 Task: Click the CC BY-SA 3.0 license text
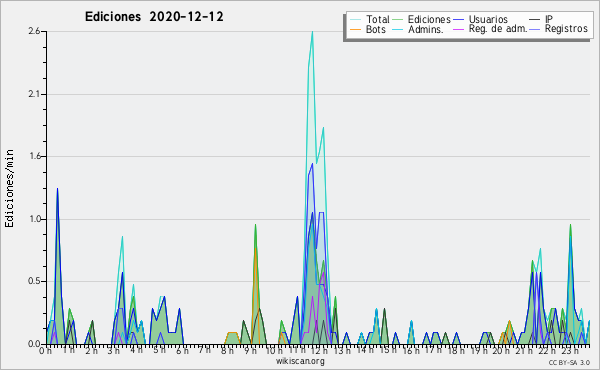pos(569,362)
